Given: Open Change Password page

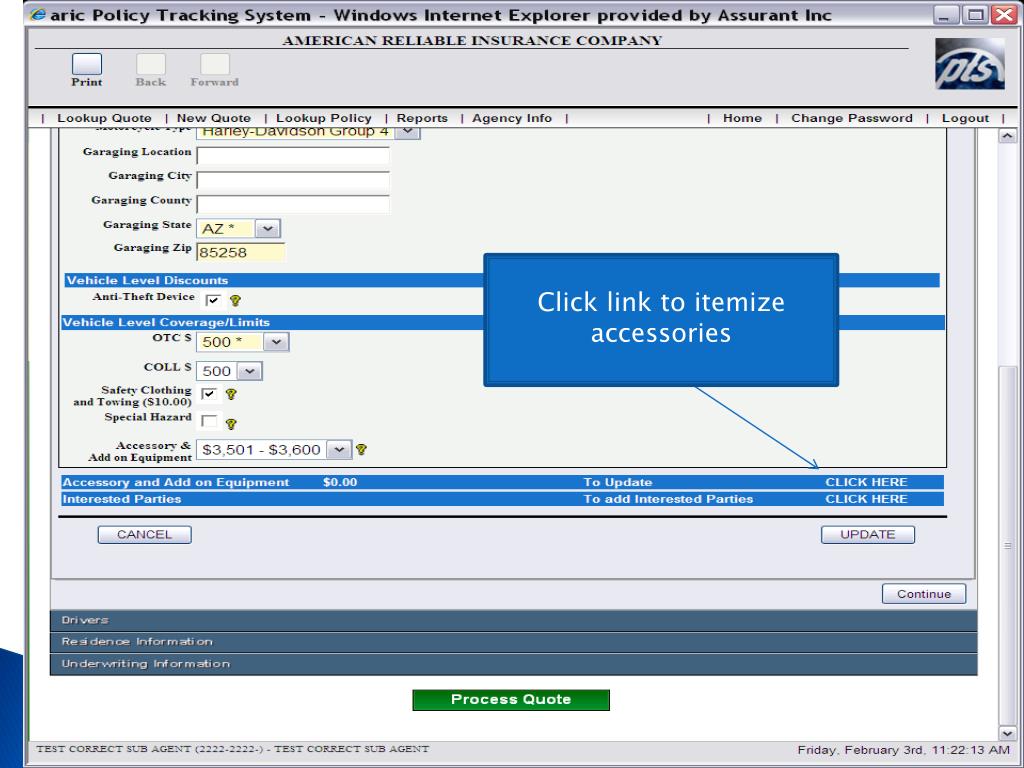Looking at the screenshot, I should coord(852,118).
